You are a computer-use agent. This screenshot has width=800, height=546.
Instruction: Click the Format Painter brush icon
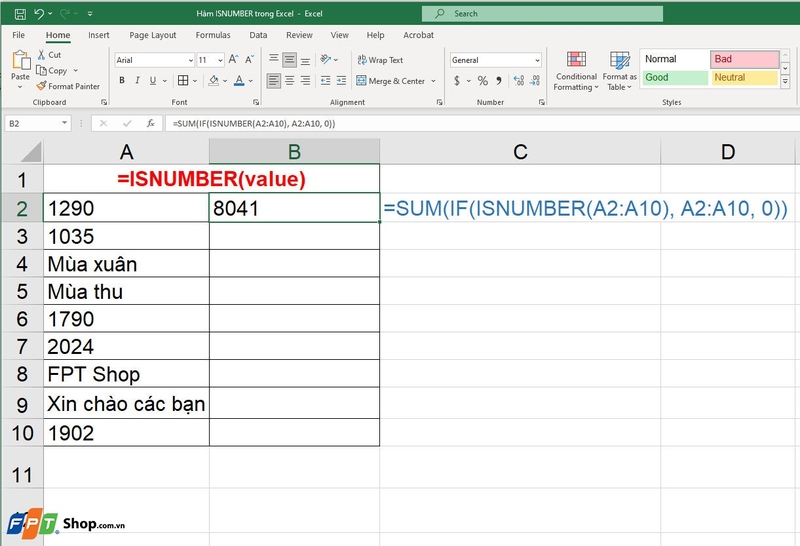click(x=41, y=86)
